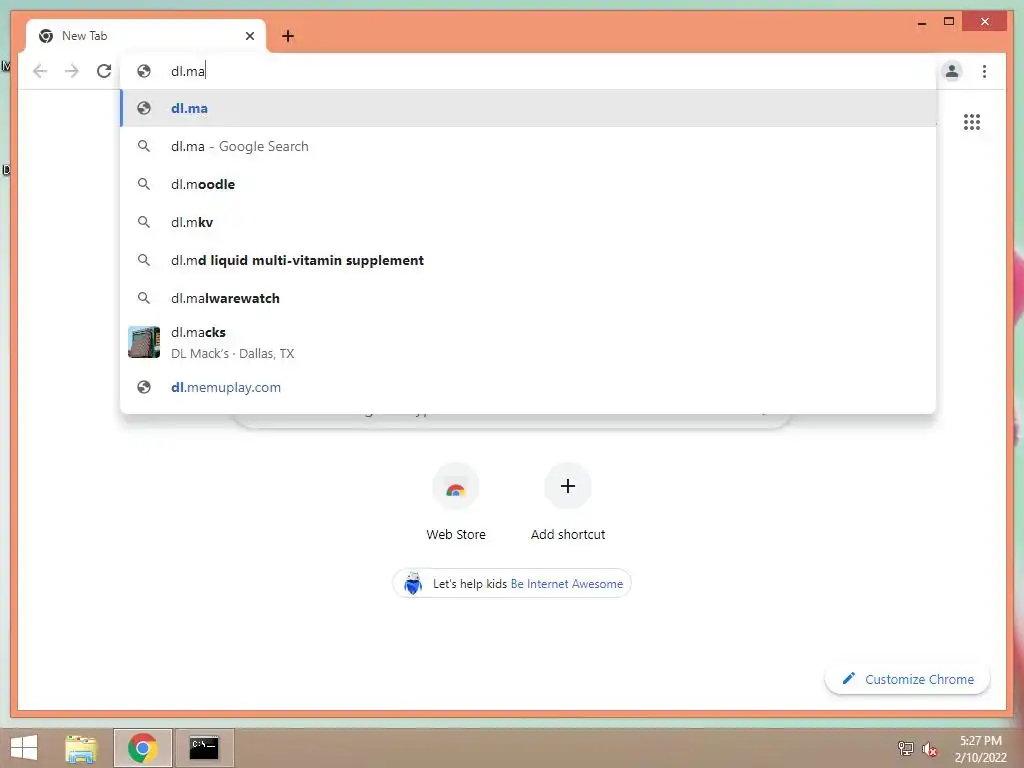Viewport: 1024px width, 768px height.
Task: Choose dl.md liquid multi-vitamin supplement suggestion
Action: [x=528, y=260]
